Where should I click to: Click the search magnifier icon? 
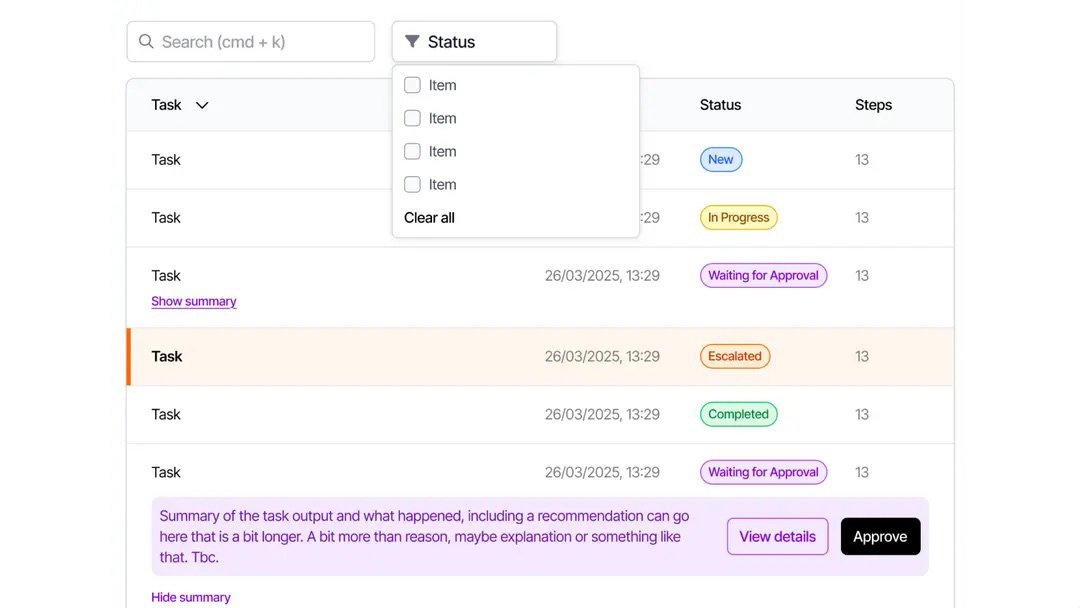click(x=146, y=41)
